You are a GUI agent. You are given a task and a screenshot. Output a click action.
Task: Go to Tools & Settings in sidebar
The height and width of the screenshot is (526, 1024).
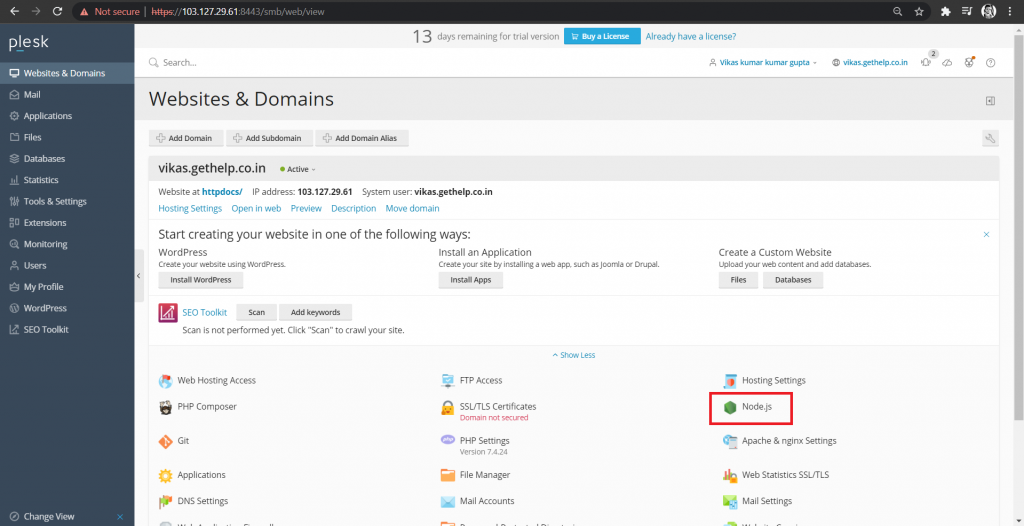(55, 201)
